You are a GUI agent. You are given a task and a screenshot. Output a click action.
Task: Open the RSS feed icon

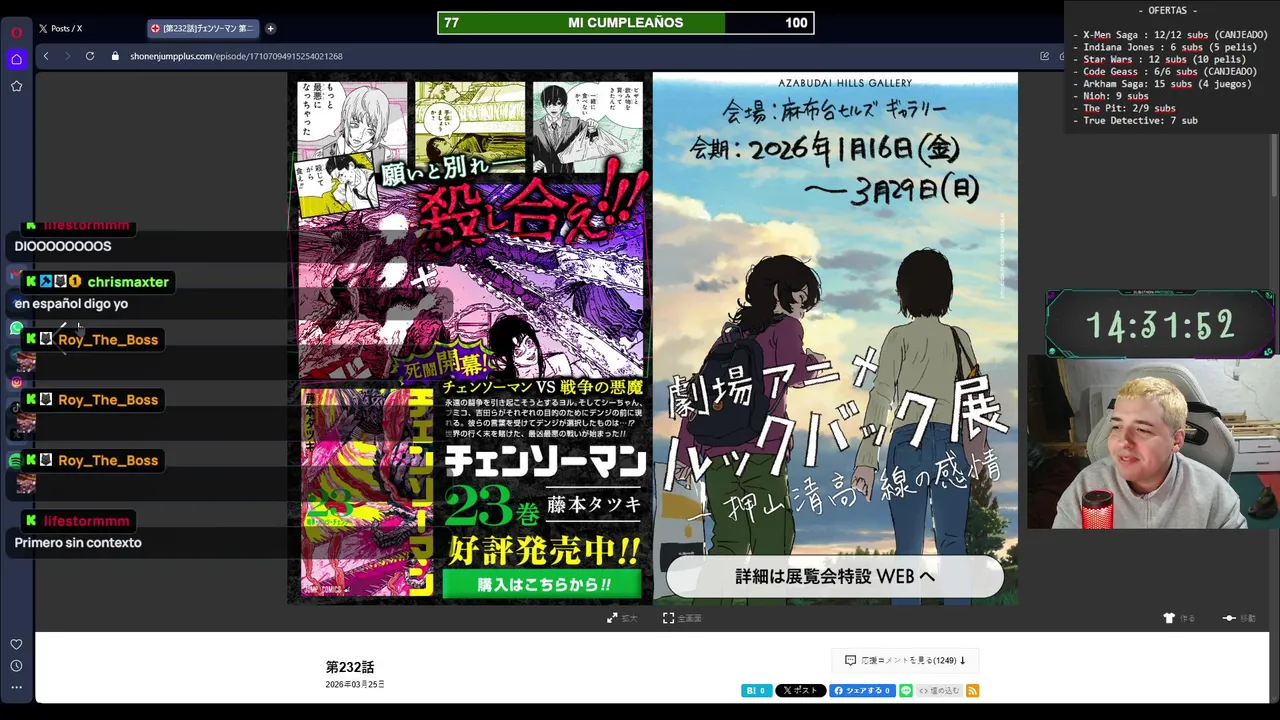(x=972, y=691)
